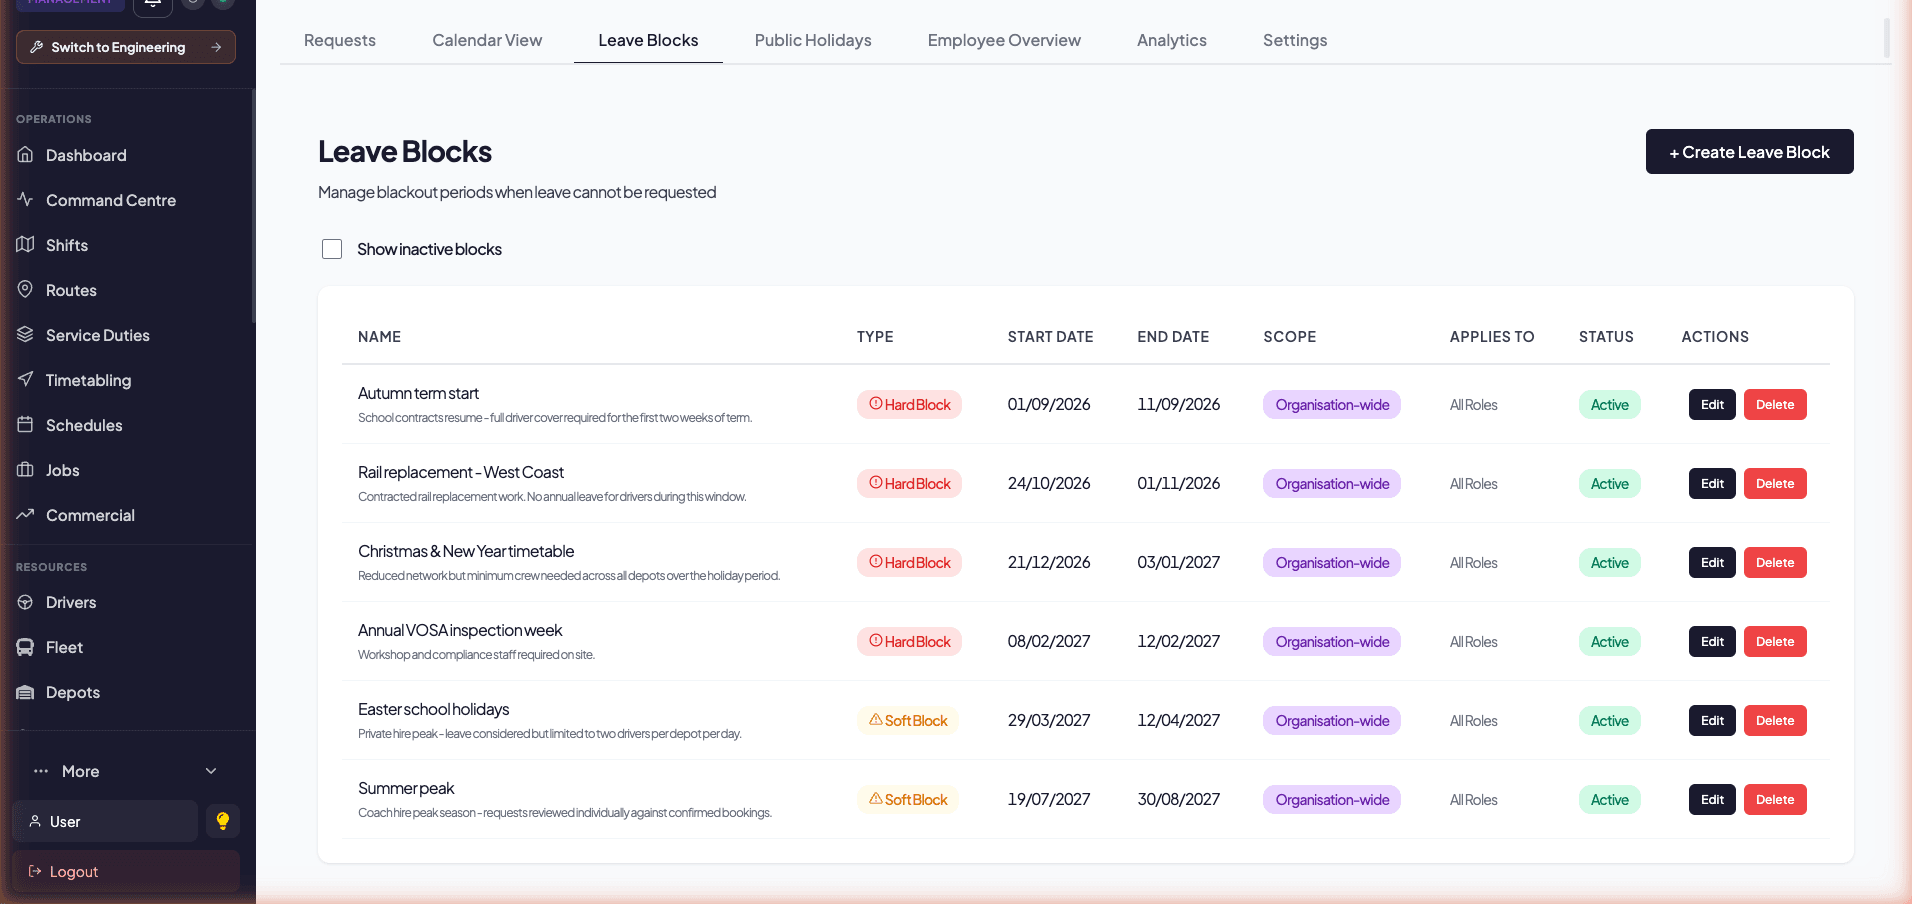
Task: Delete the Summer peak block
Action: coord(1775,800)
